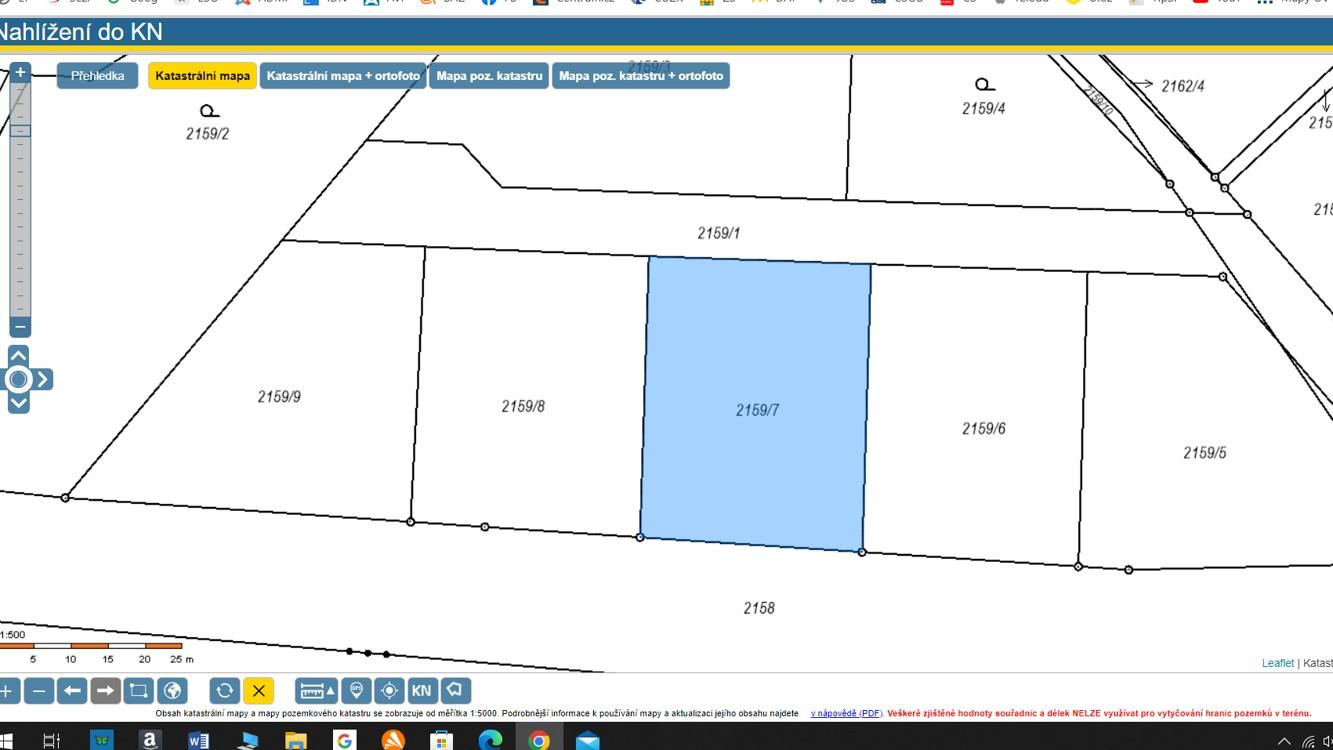Zoom out using minus below the zoom slider

point(20,327)
